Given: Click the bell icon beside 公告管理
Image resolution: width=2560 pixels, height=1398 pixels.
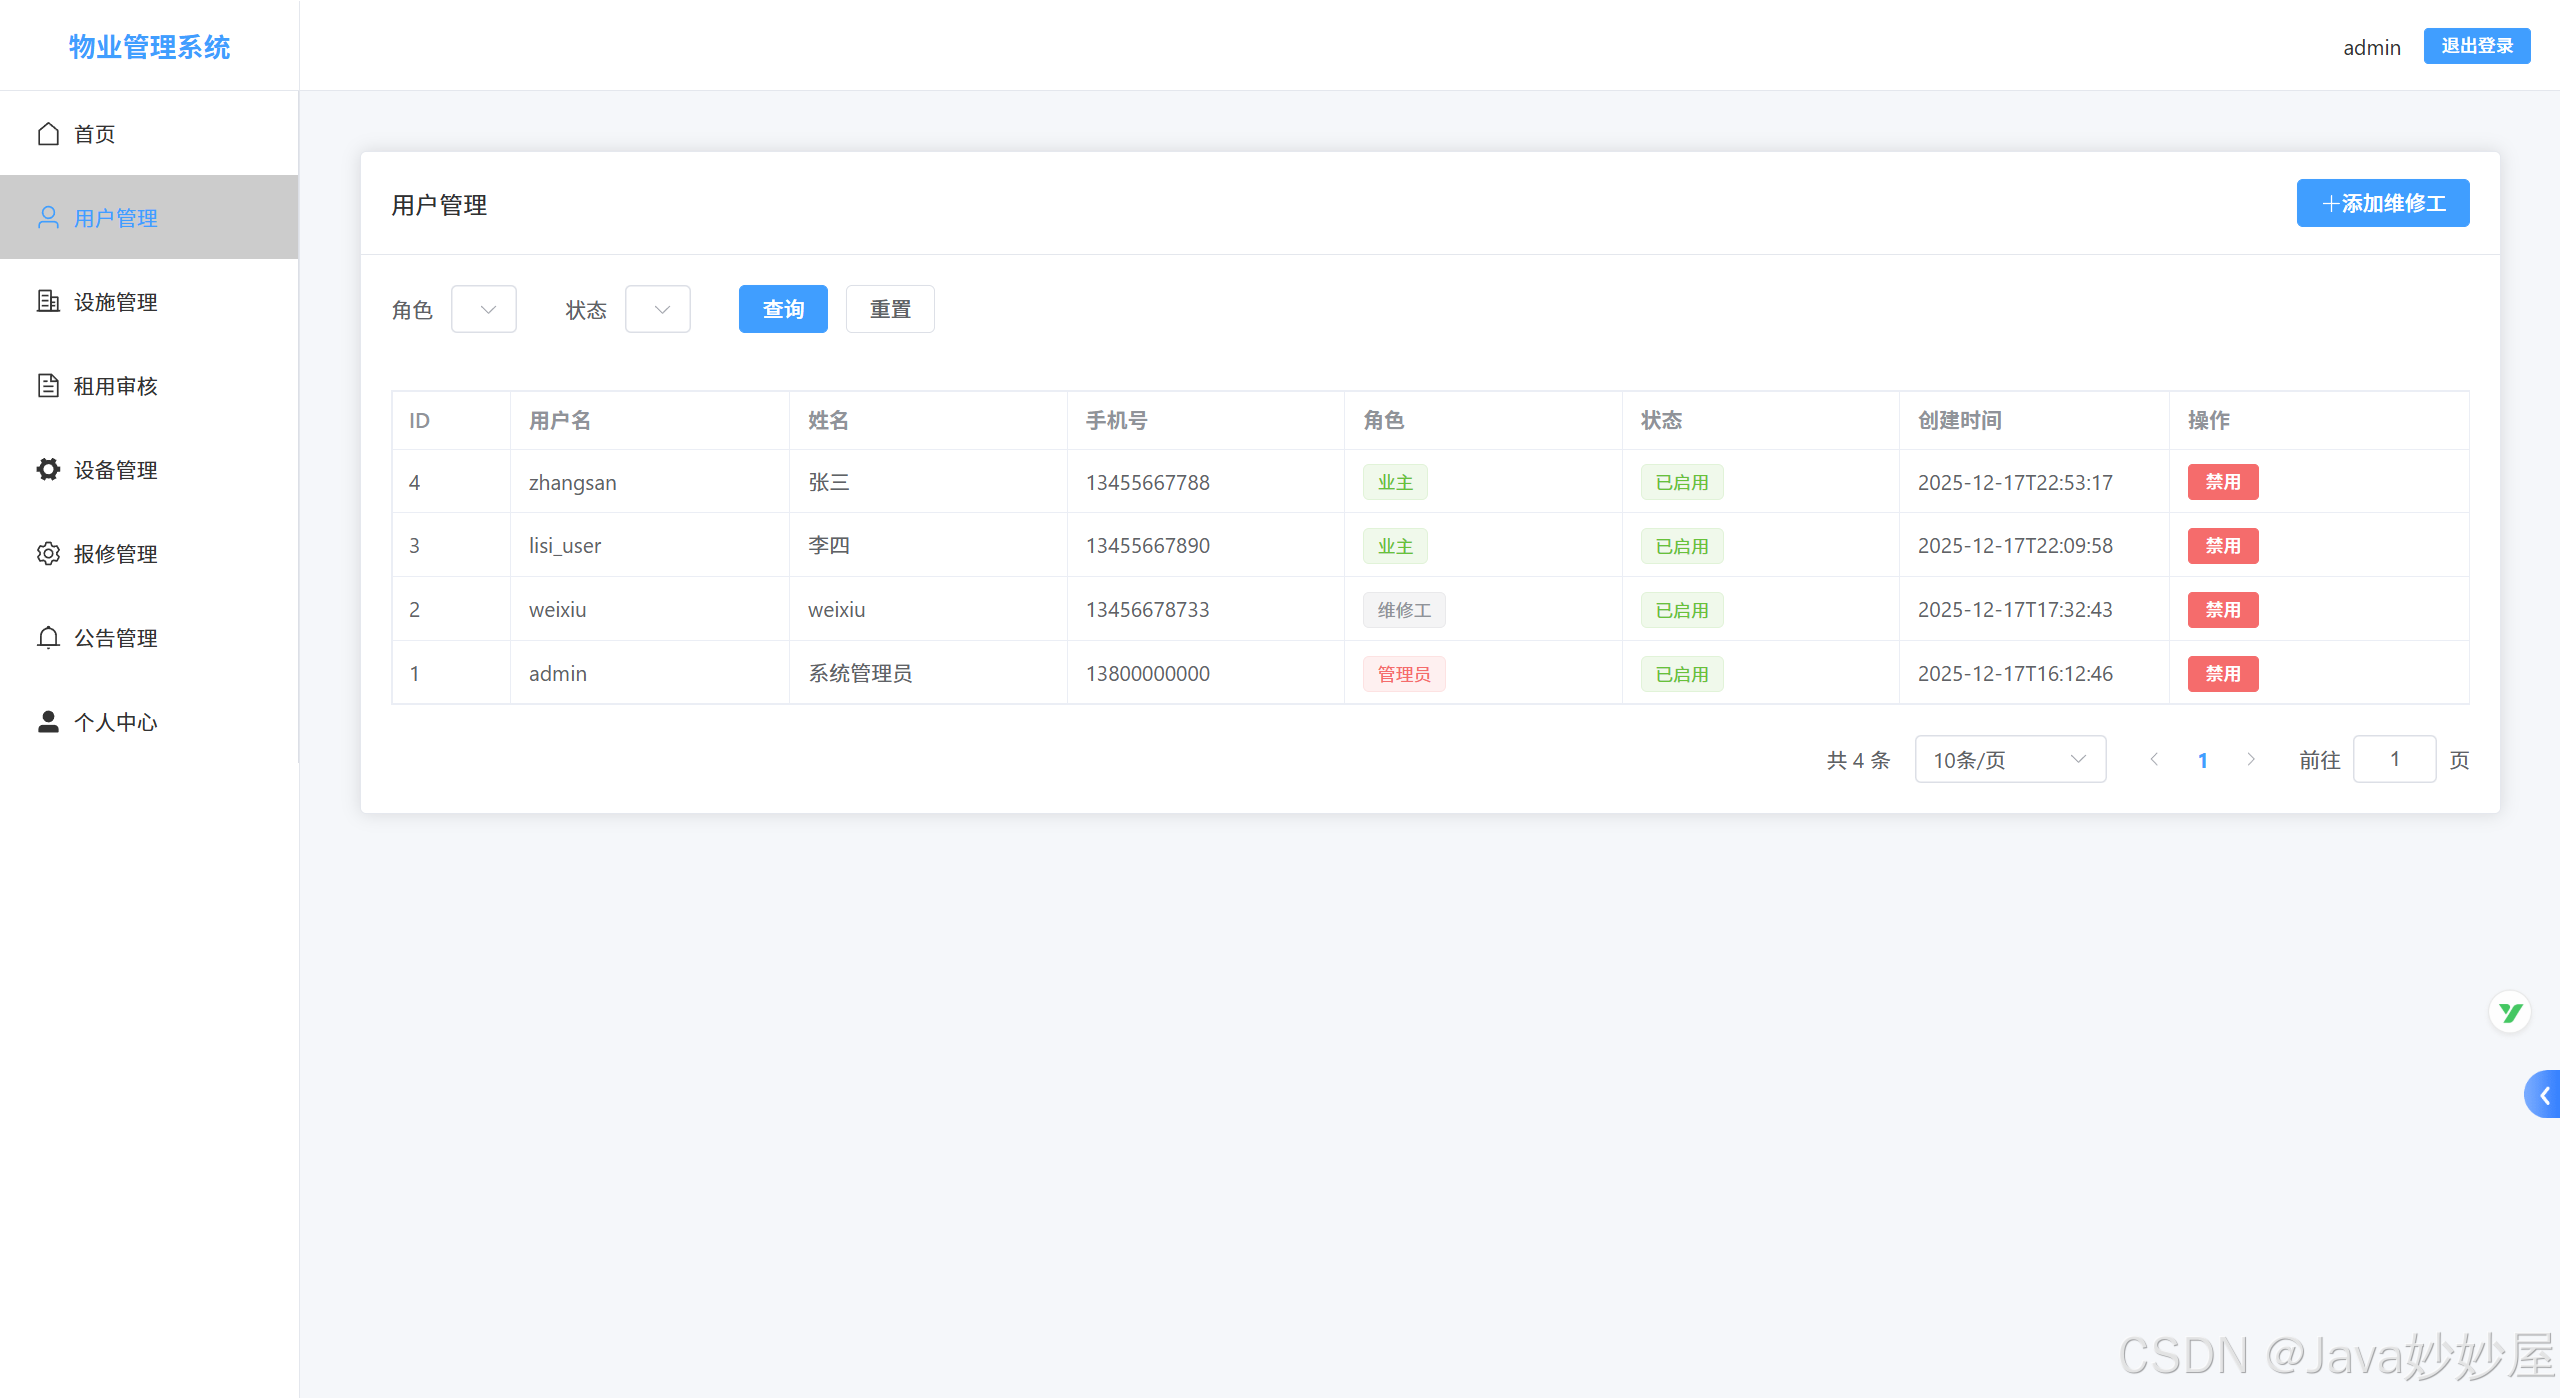Looking at the screenshot, I should click(x=48, y=638).
